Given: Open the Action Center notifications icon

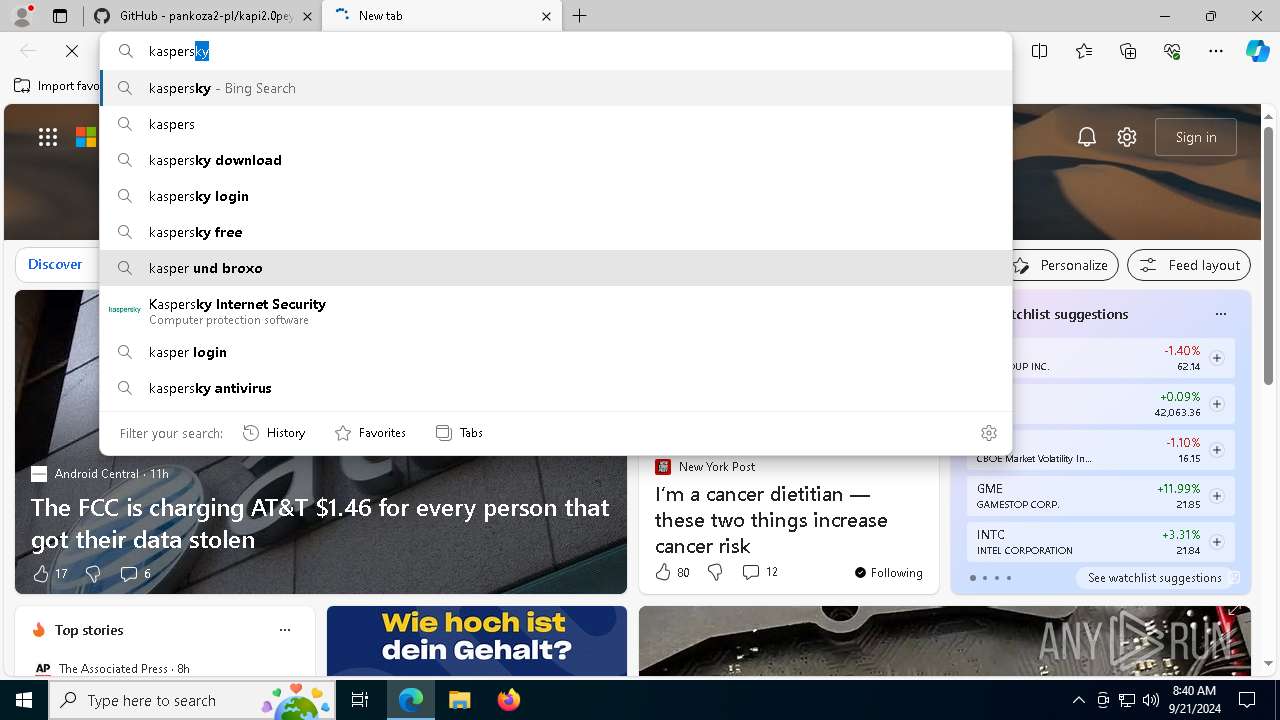Looking at the screenshot, I should coord(1247,700).
